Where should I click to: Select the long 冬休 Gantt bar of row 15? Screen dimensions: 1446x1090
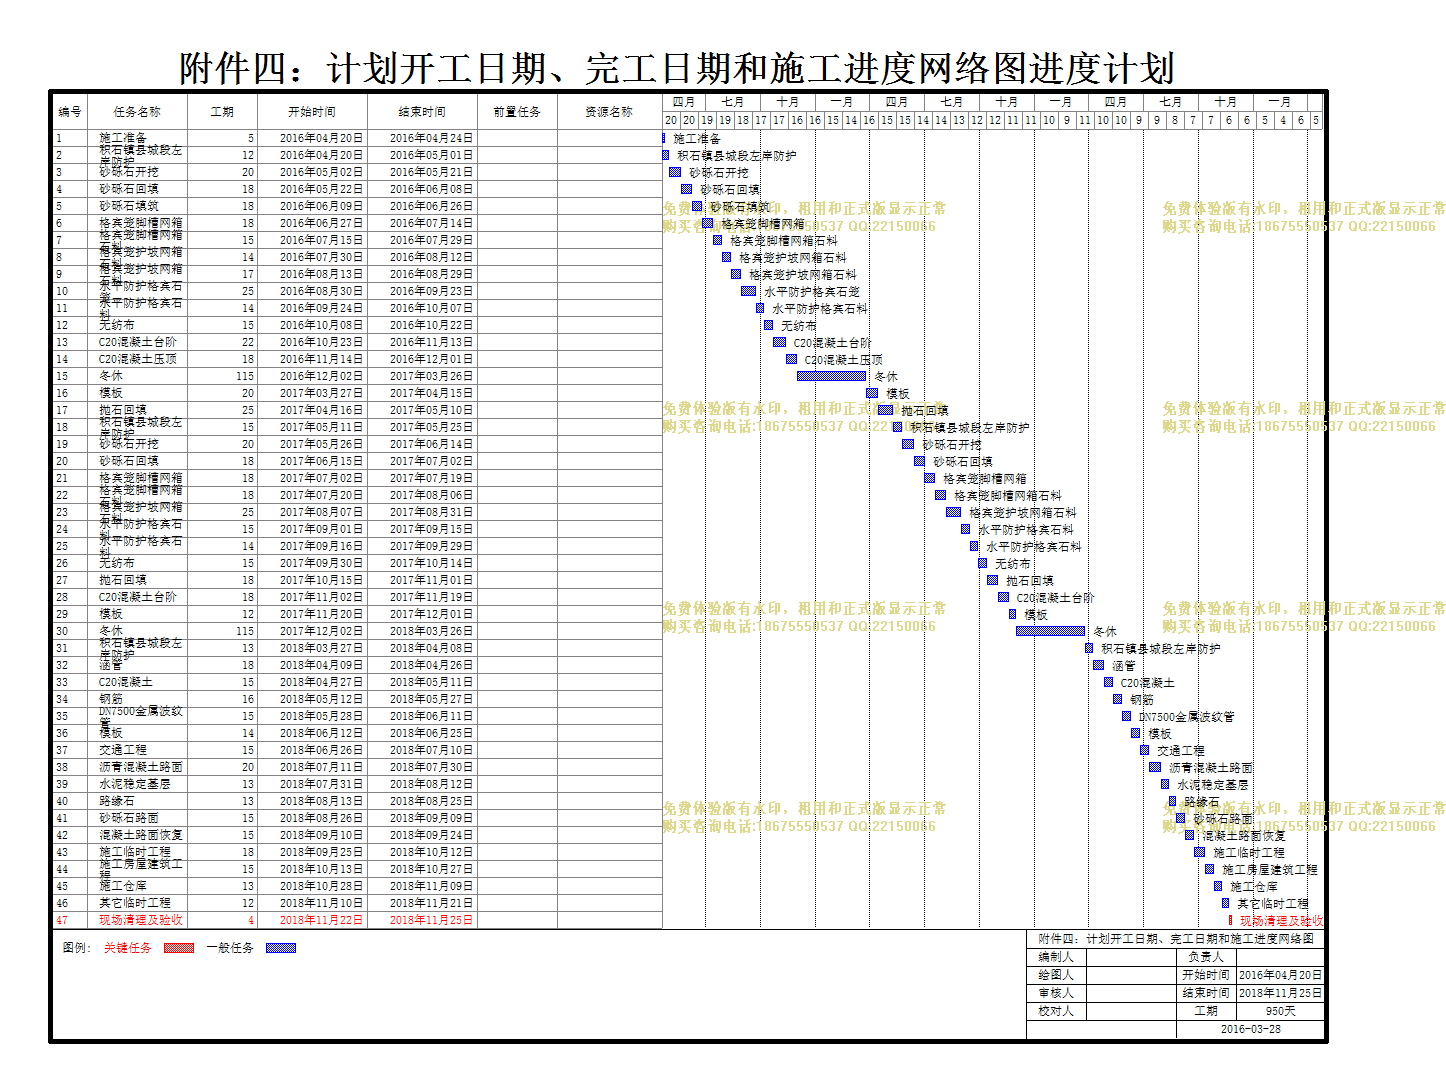[831, 376]
